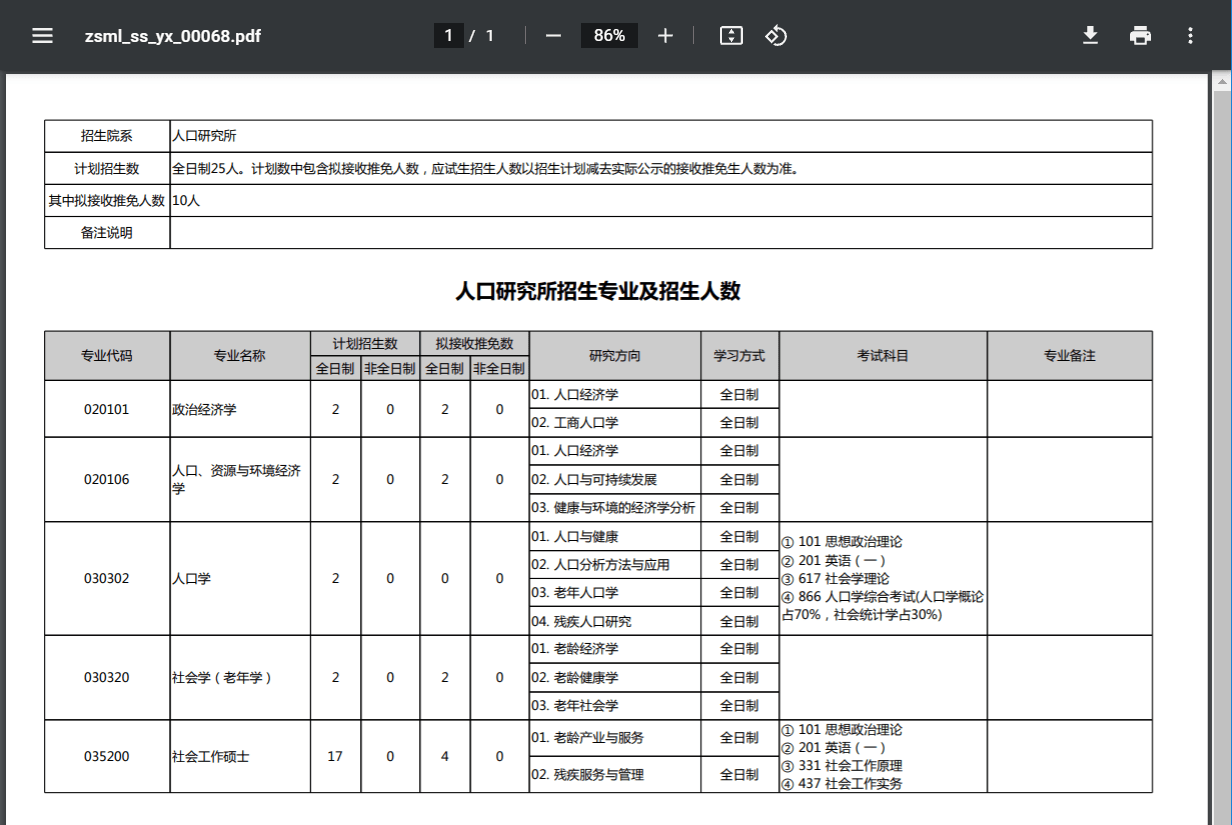Click the scrollbar up arrow
Viewport: 1232px width, 825px height.
click(x=1221, y=81)
